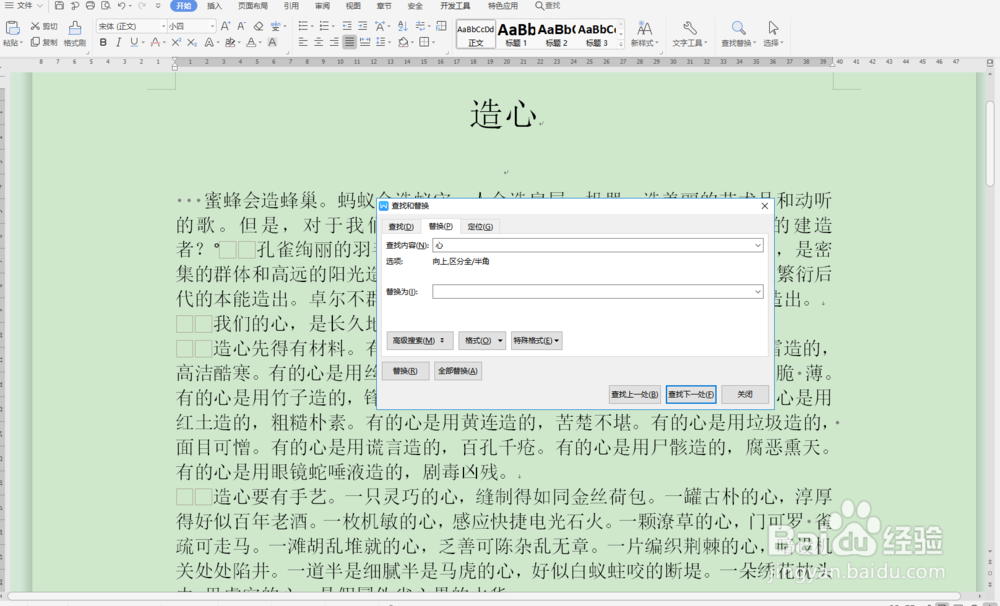The image size is (1000, 606).
Task: Click the Copy (复制) button
Action: point(44,42)
